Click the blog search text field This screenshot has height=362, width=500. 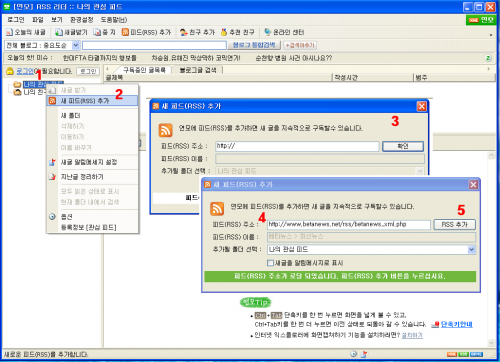point(154,45)
